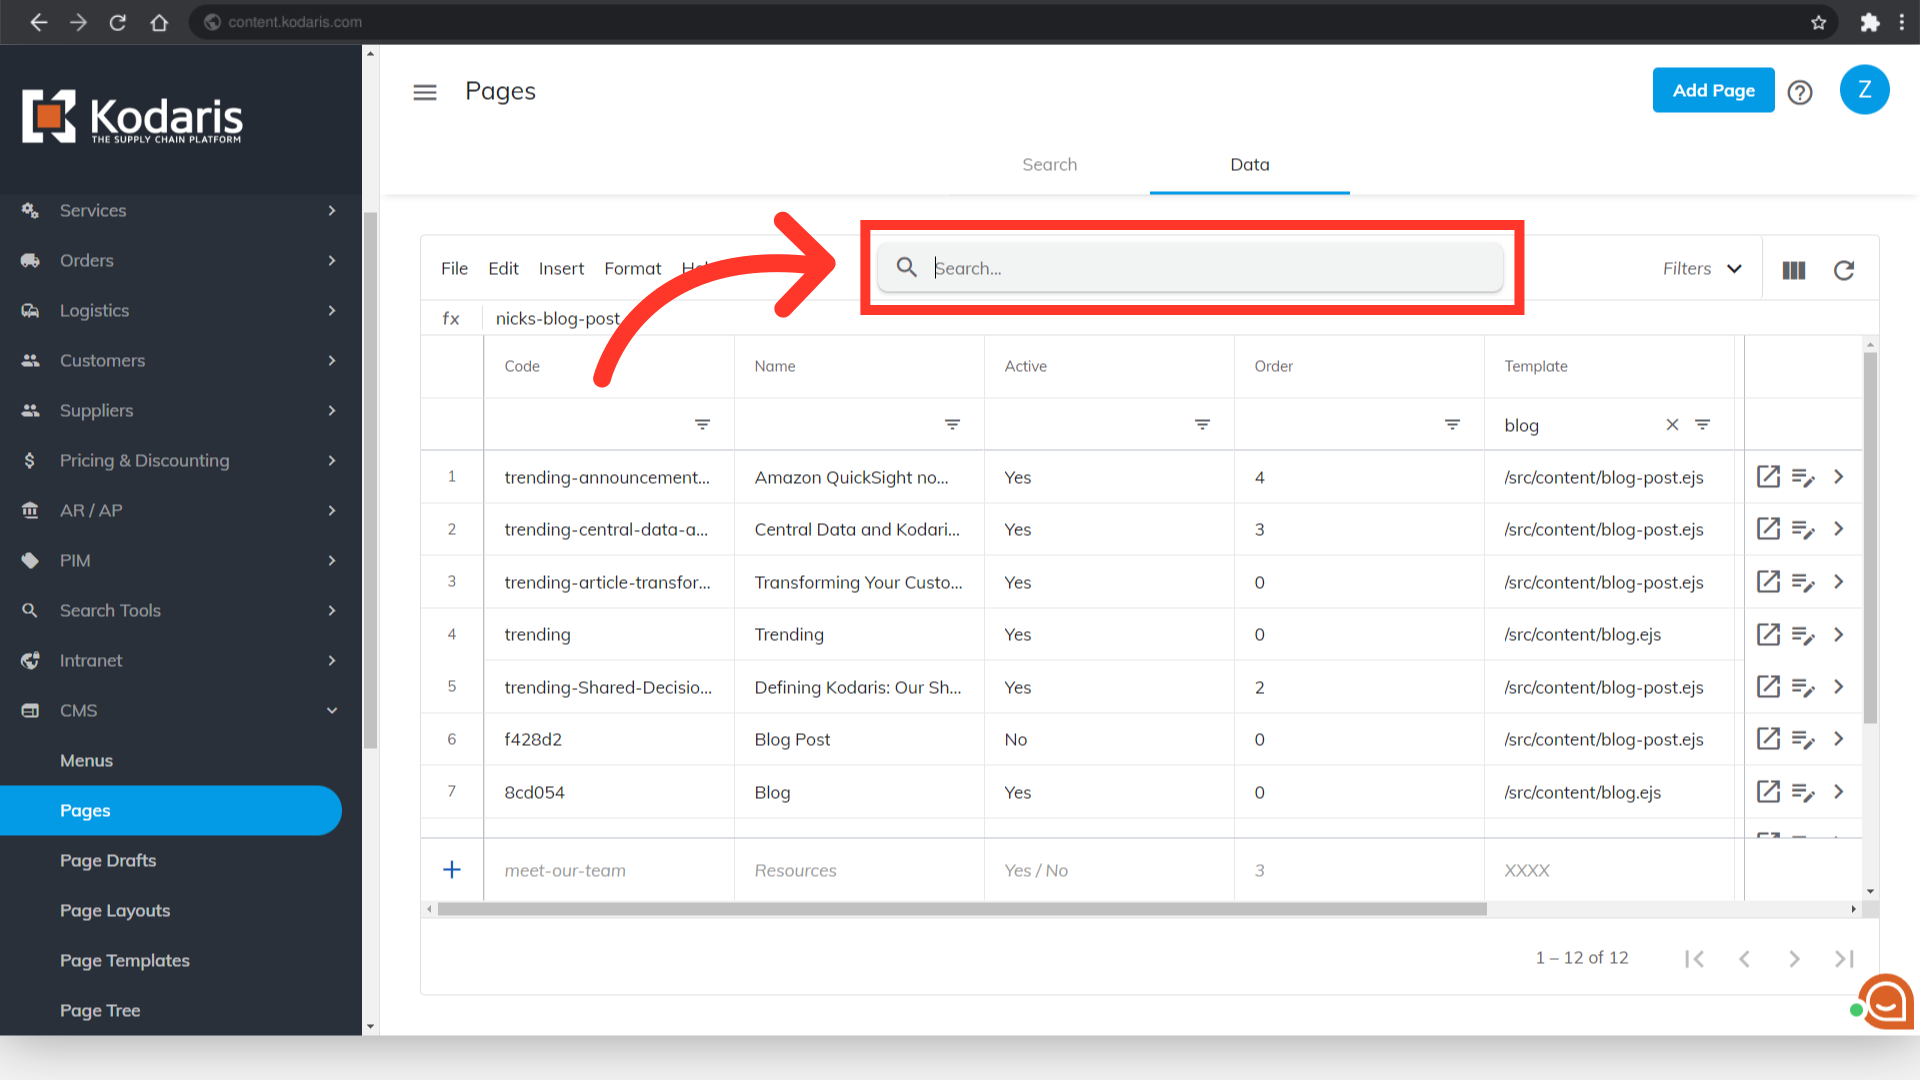This screenshot has height=1080, width=1920.
Task: Click the plus icon to add row
Action: coord(452,870)
